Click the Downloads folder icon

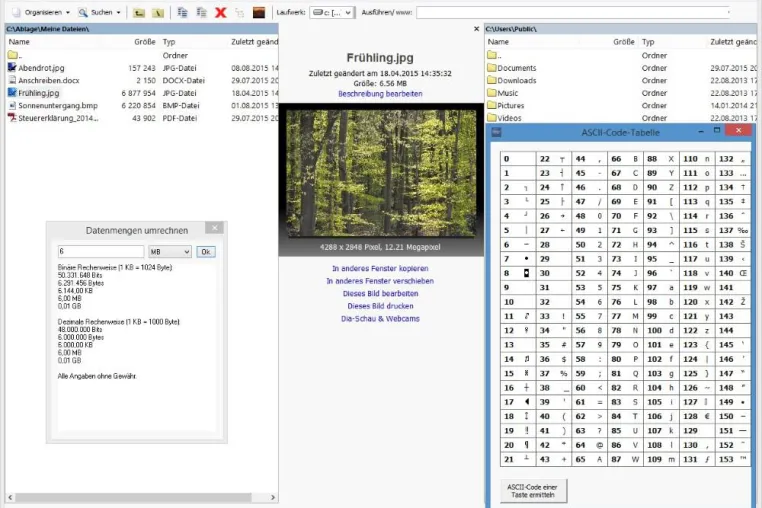tap(492, 80)
